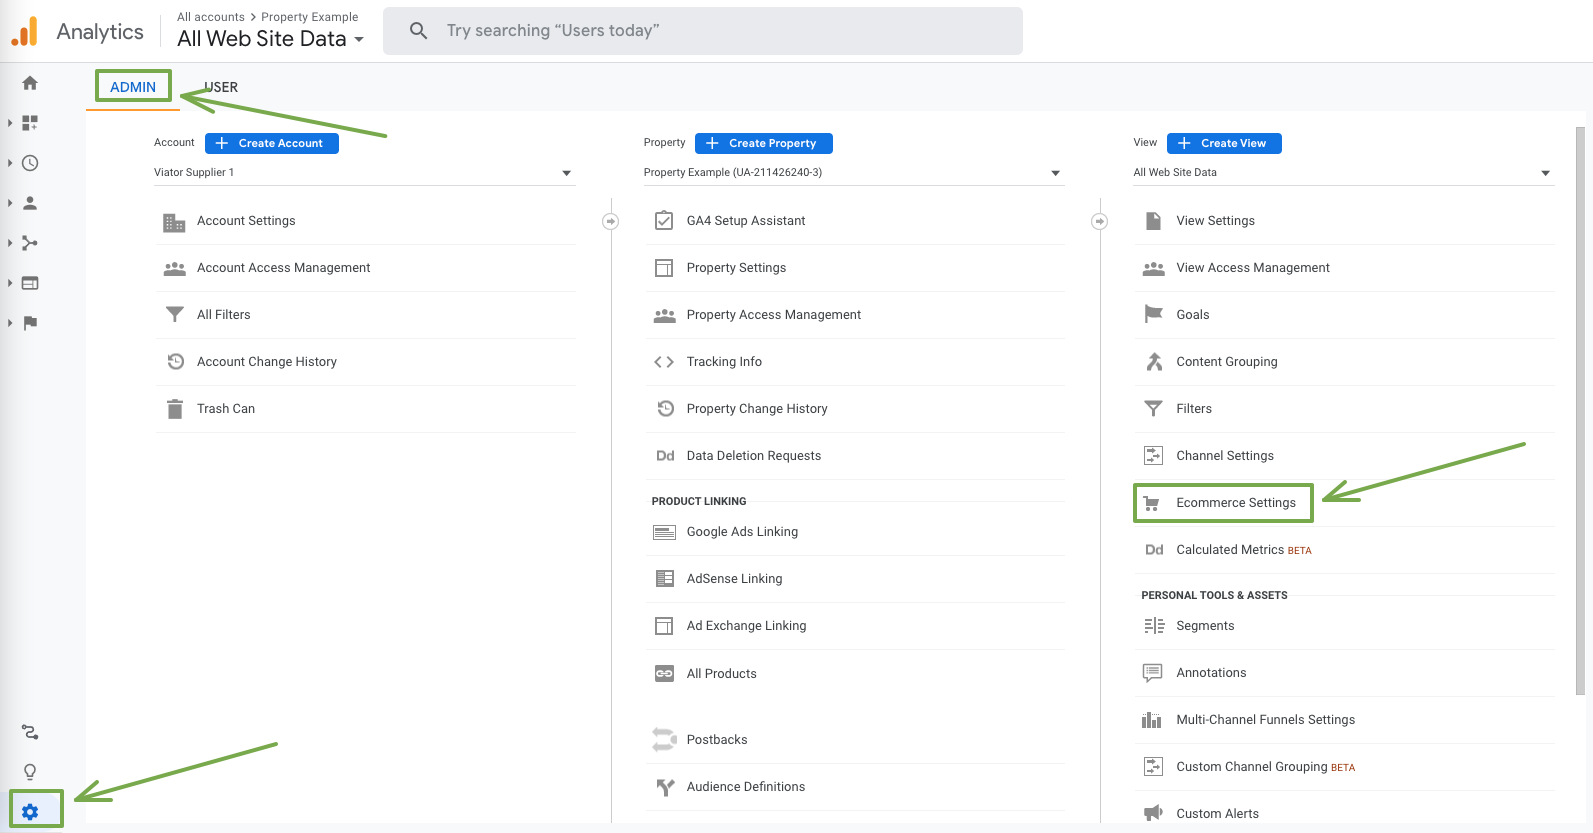This screenshot has width=1593, height=833.
Task: Click the Google Analytics logo
Action: 25,31
